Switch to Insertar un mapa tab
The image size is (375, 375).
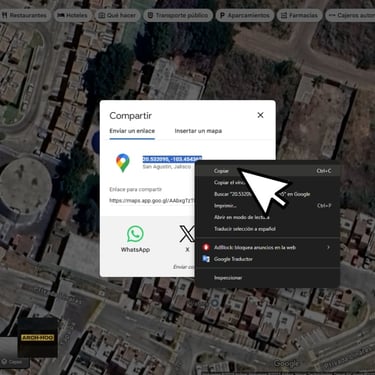[198, 131]
